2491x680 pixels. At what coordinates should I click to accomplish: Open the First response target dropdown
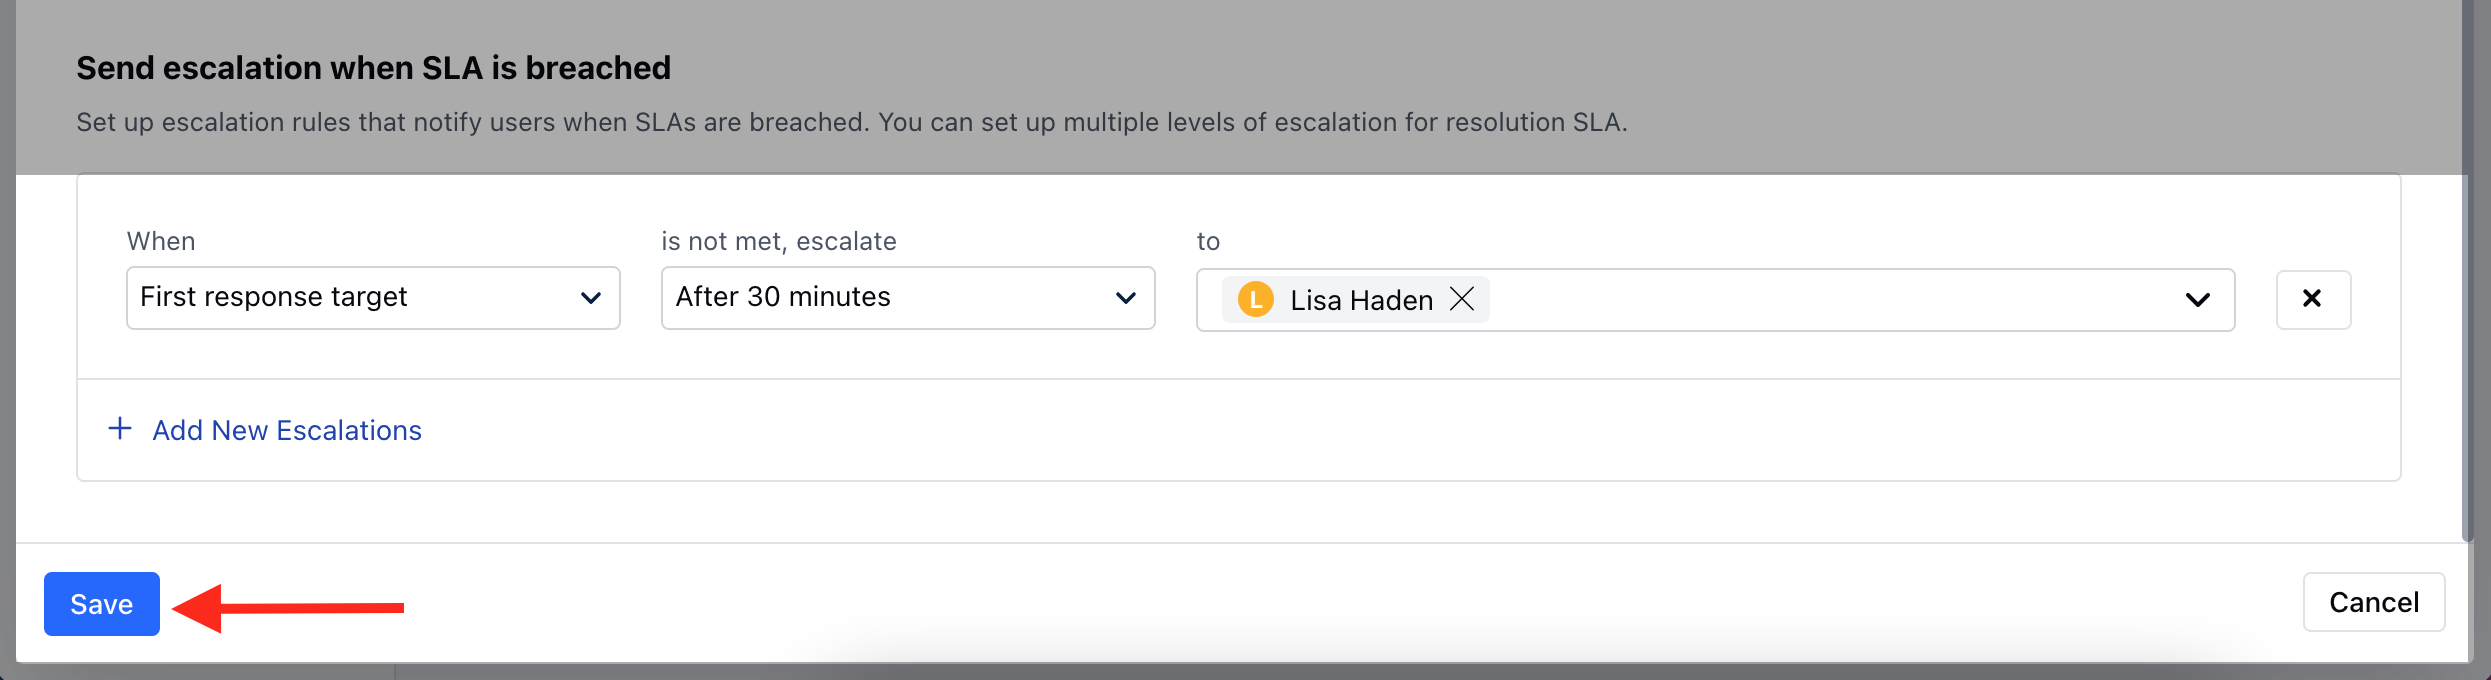click(x=373, y=298)
